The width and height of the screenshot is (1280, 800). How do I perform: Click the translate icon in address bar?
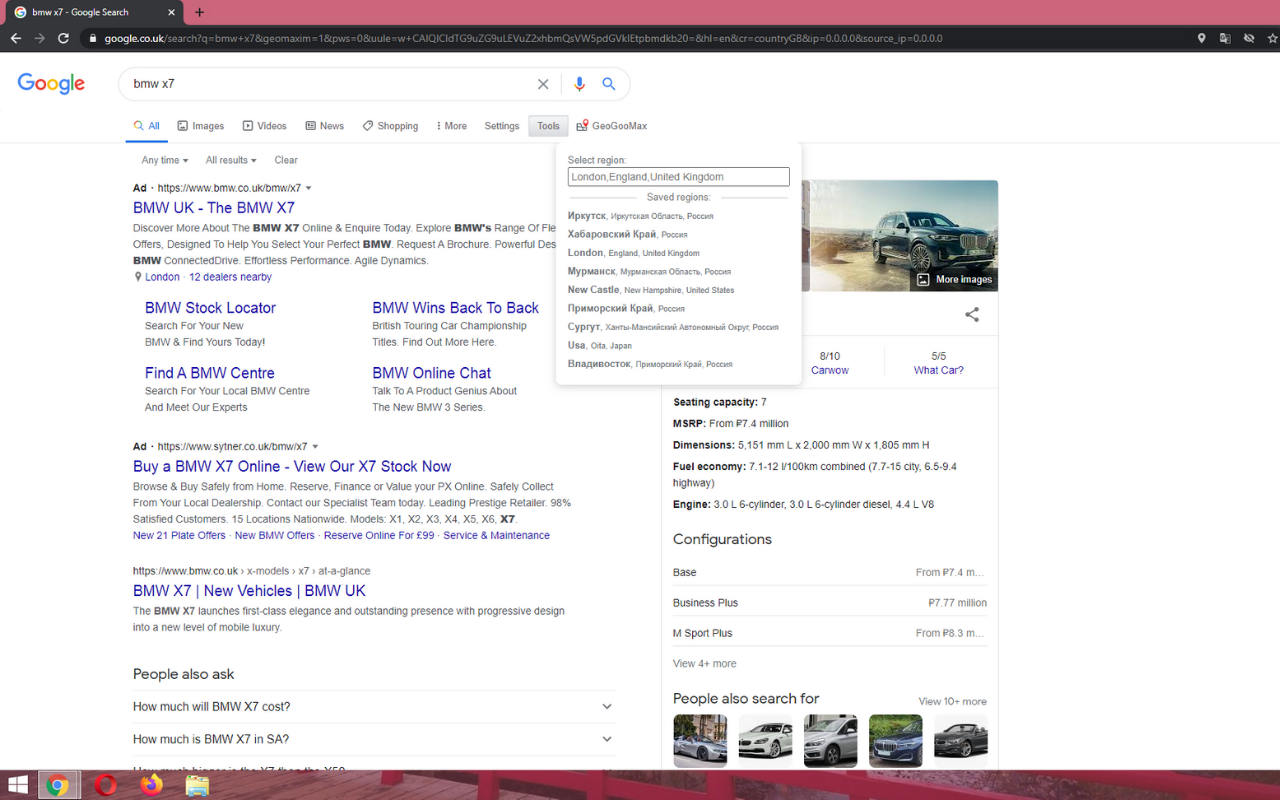click(1225, 38)
